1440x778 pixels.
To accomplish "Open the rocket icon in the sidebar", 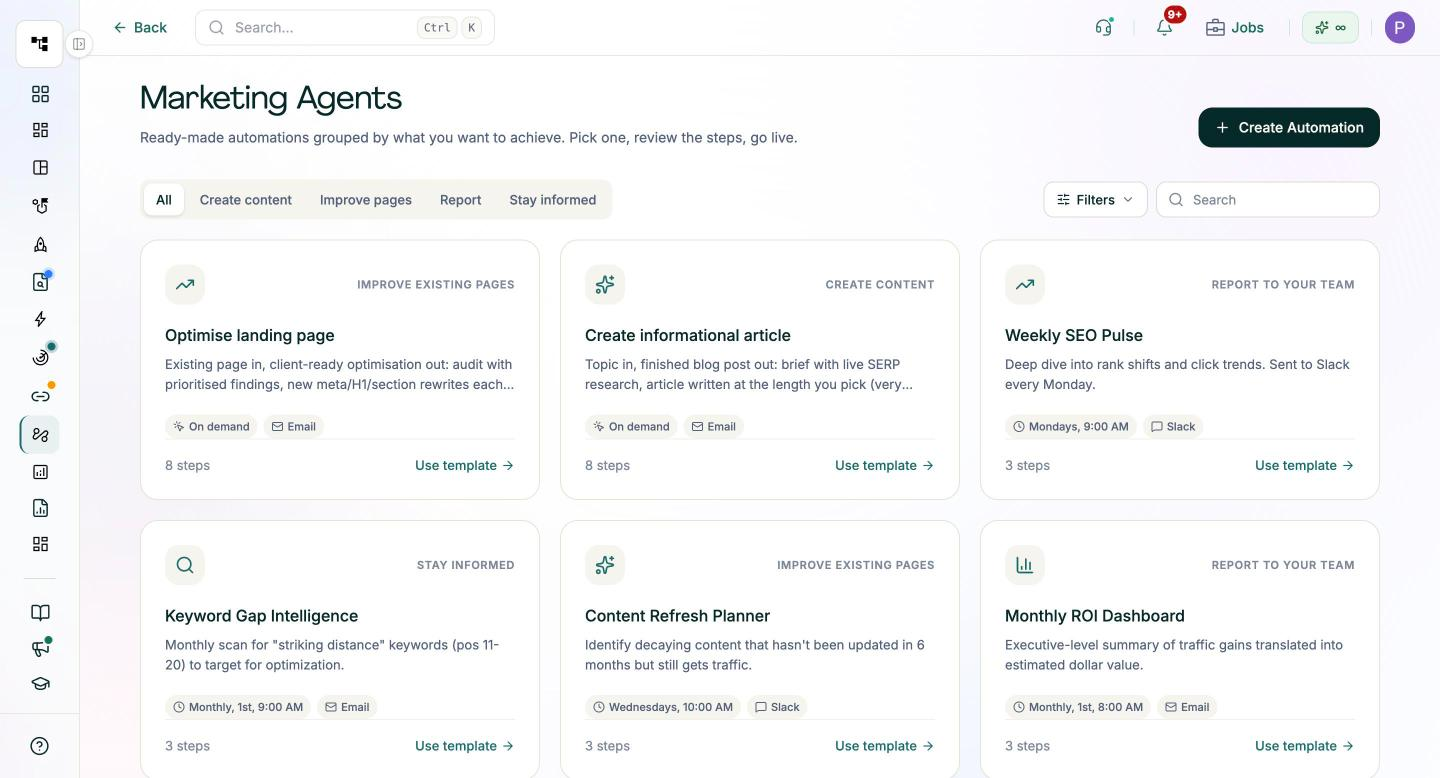I will point(40,244).
